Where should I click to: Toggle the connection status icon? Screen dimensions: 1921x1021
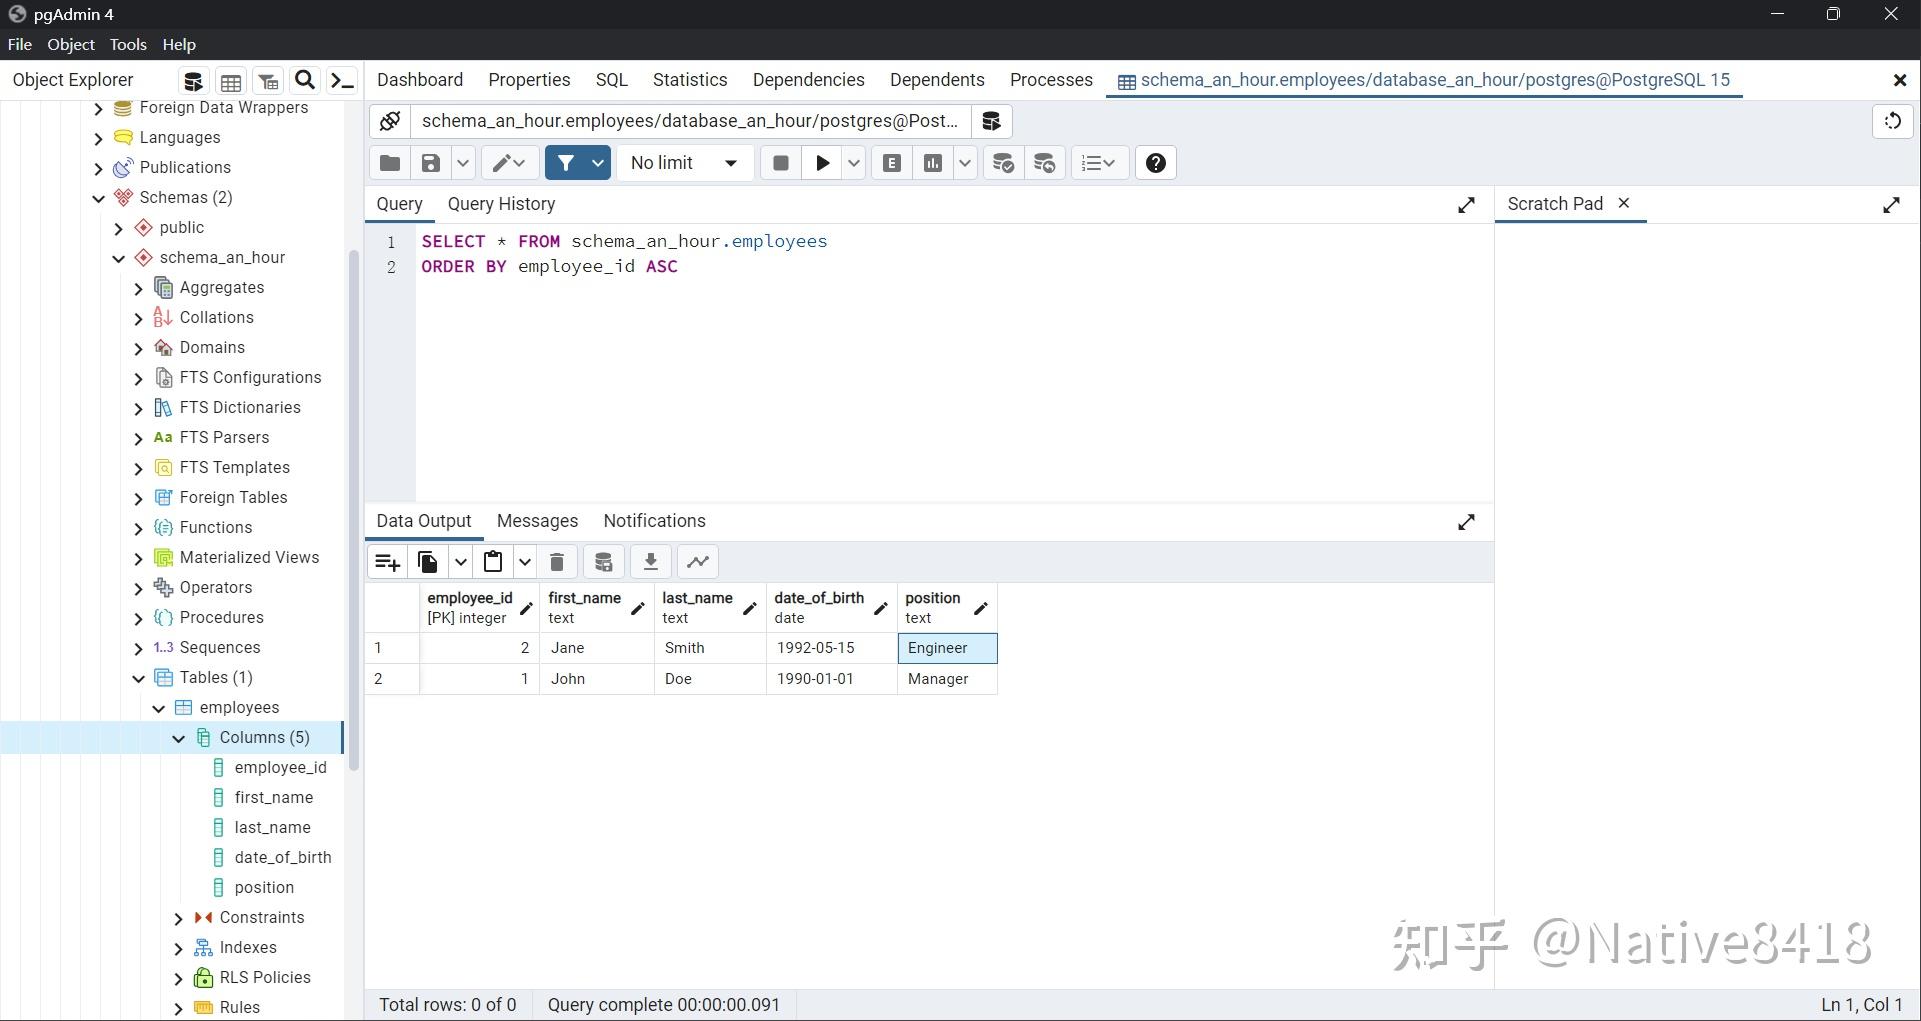(390, 121)
